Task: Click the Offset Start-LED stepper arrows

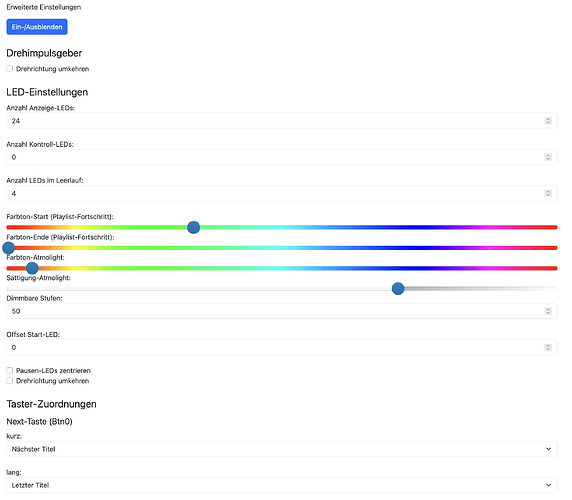Action: pyautogui.click(x=548, y=348)
